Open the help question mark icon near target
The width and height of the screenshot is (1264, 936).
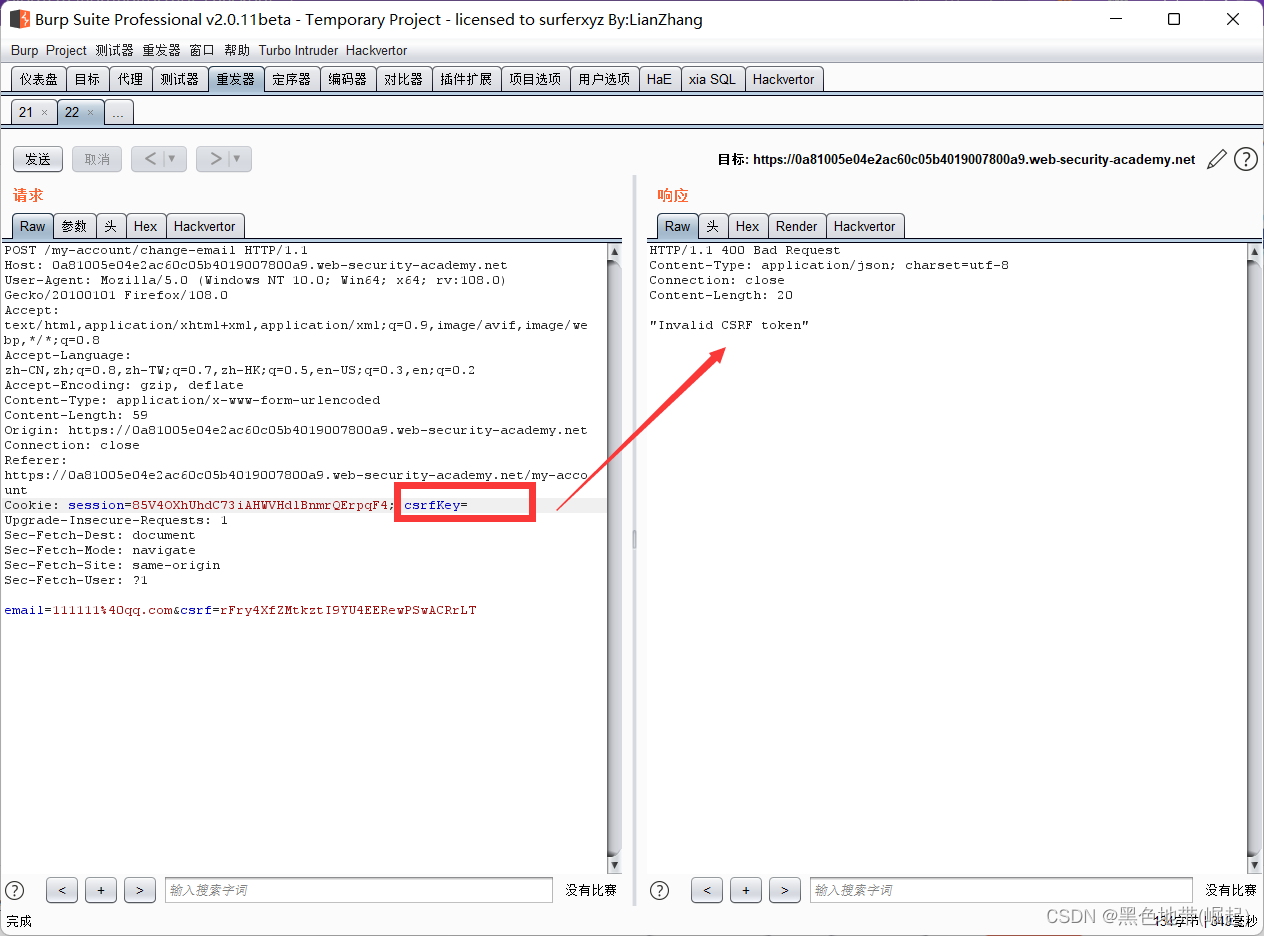click(1245, 159)
